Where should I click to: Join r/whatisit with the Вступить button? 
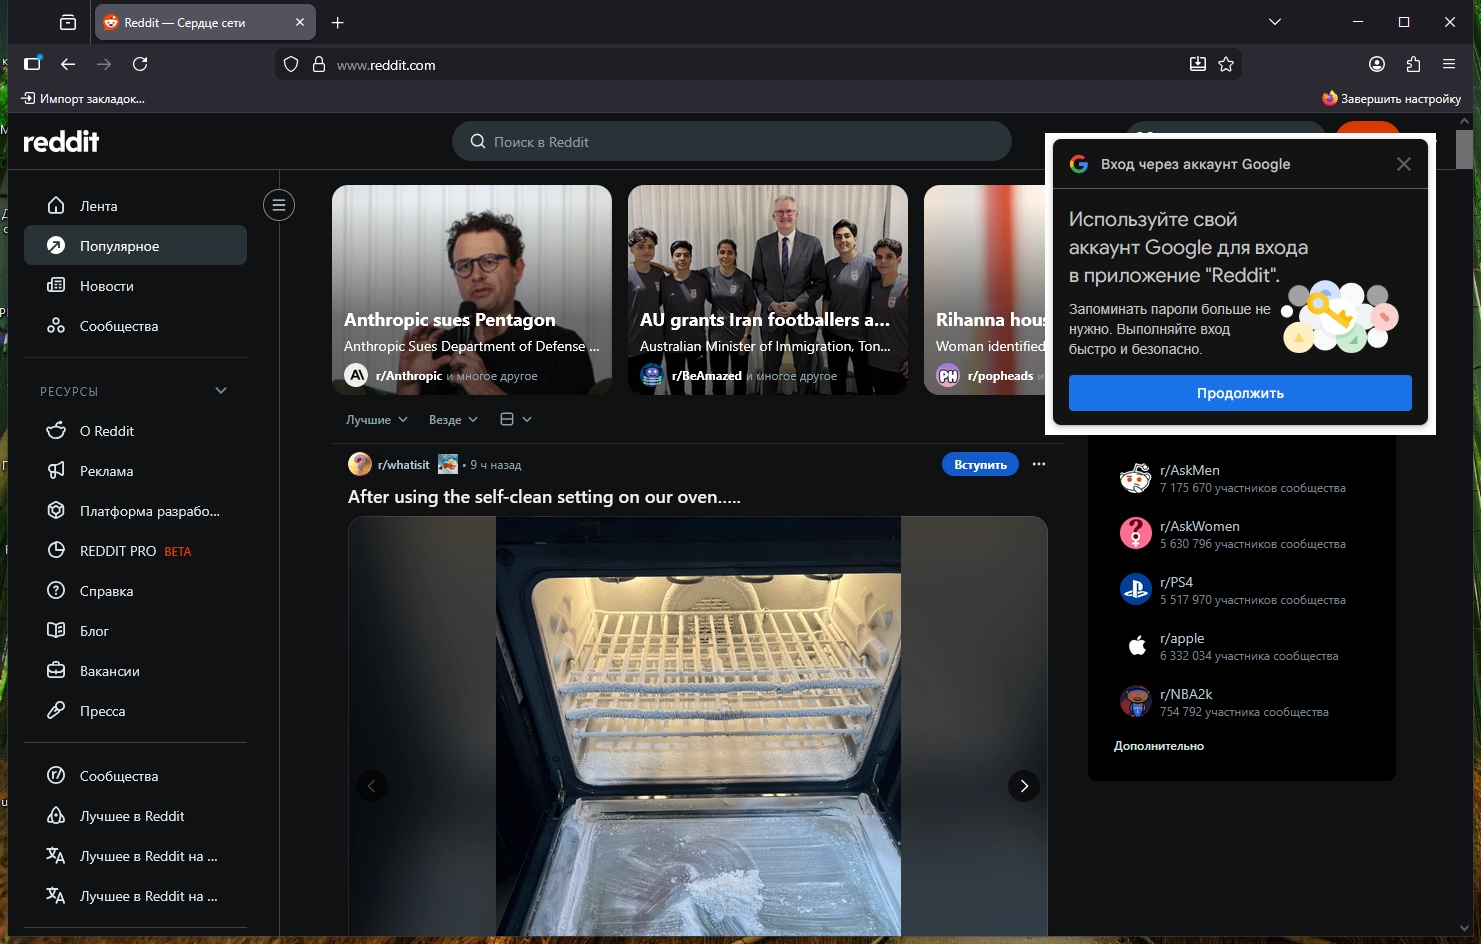click(x=980, y=464)
